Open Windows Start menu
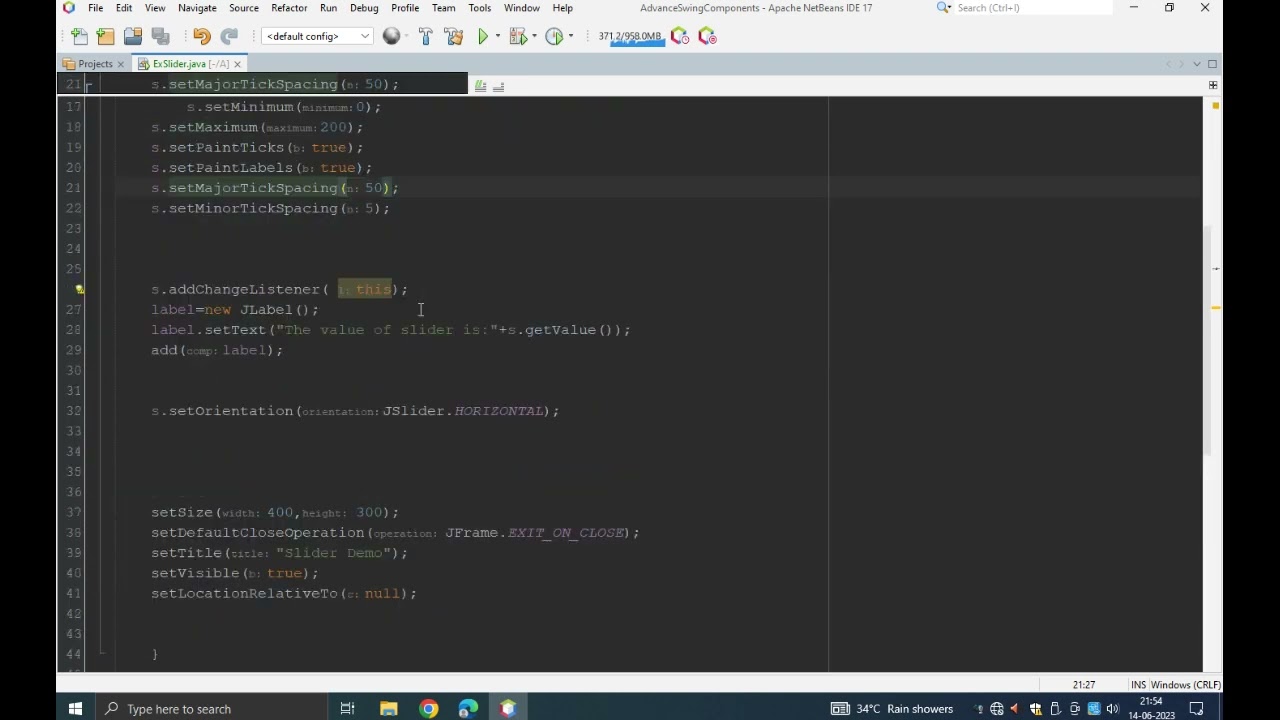The image size is (1280, 720). tap(75, 709)
